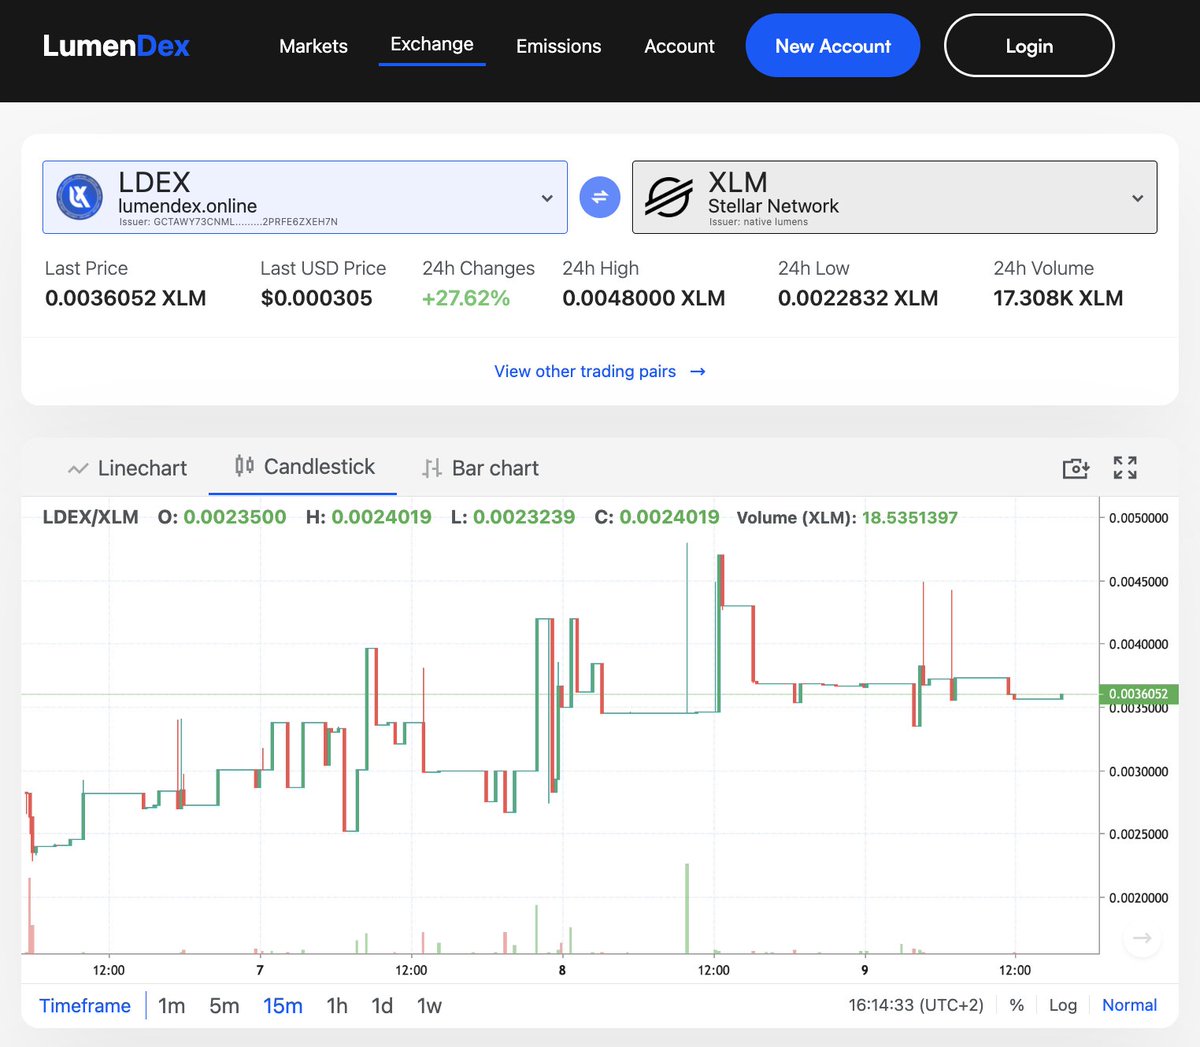Toggle Log scale mode
The height and width of the screenshot is (1047, 1200).
tap(1063, 1005)
